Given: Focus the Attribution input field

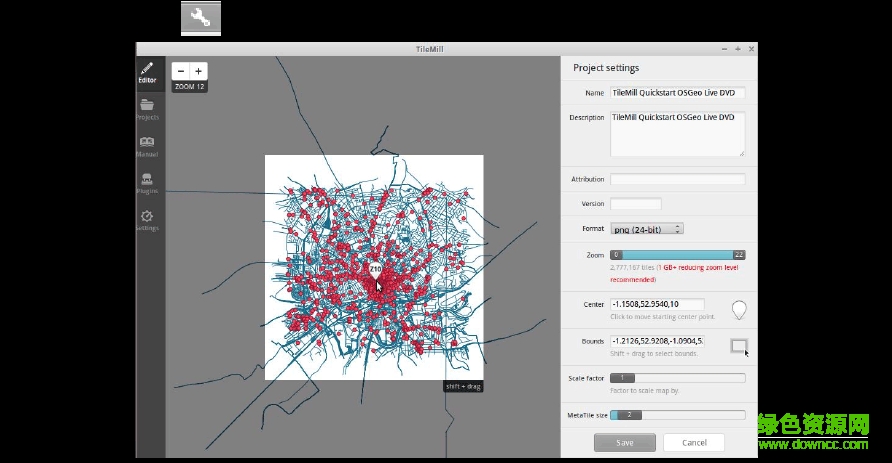Looking at the screenshot, I should [678, 180].
